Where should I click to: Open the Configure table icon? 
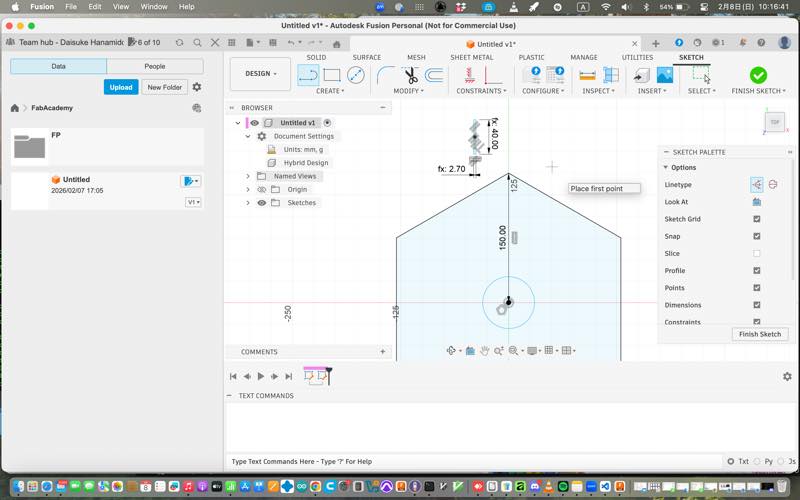point(555,75)
